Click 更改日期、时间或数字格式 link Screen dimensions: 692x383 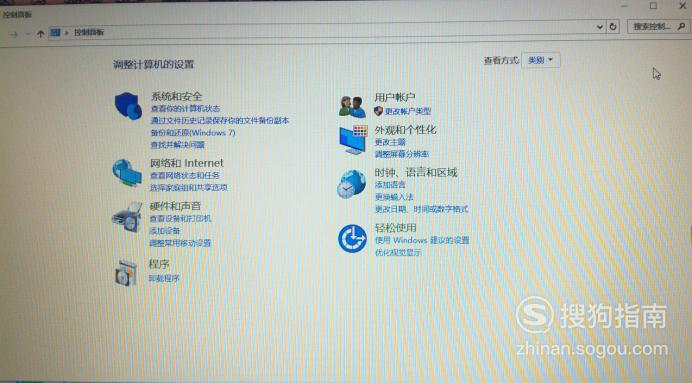421,209
